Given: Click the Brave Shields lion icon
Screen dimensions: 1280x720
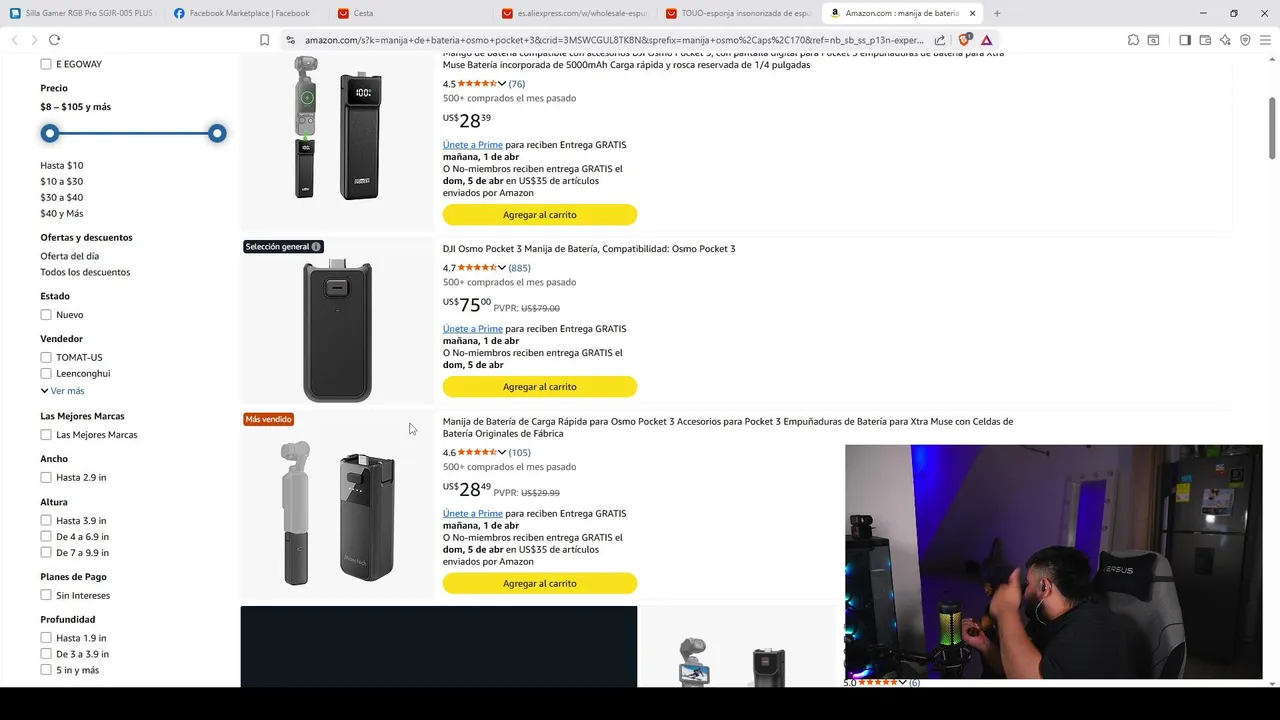Looking at the screenshot, I should click(964, 40).
